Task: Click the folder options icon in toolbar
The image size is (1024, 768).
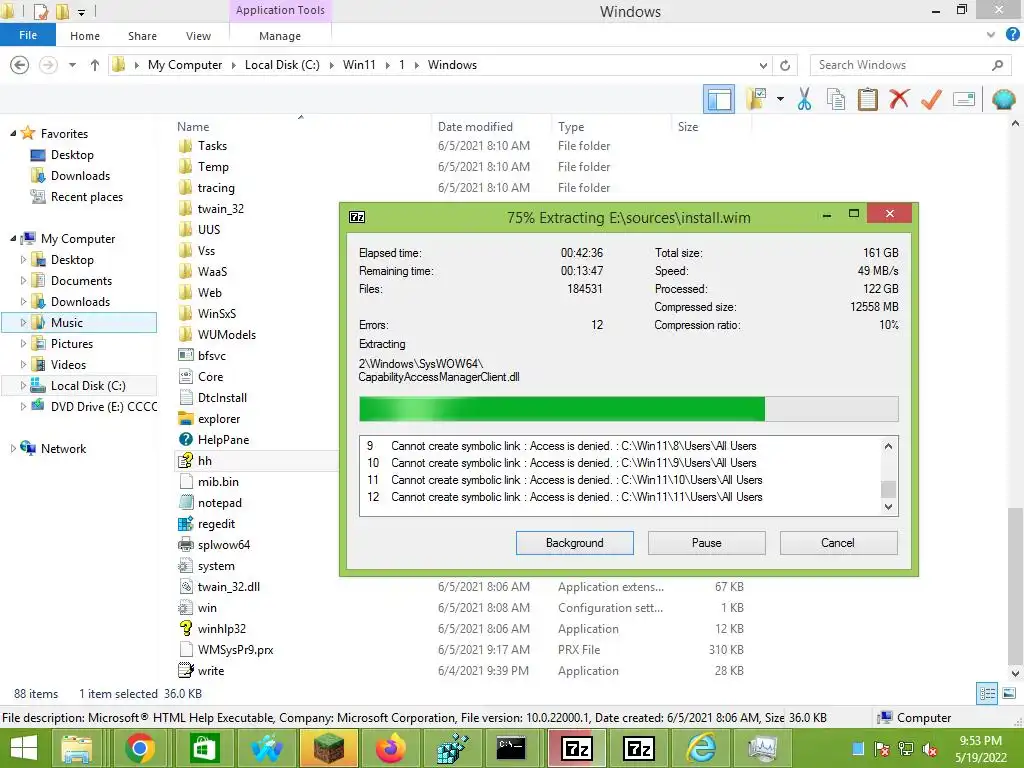Action: [756, 99]
